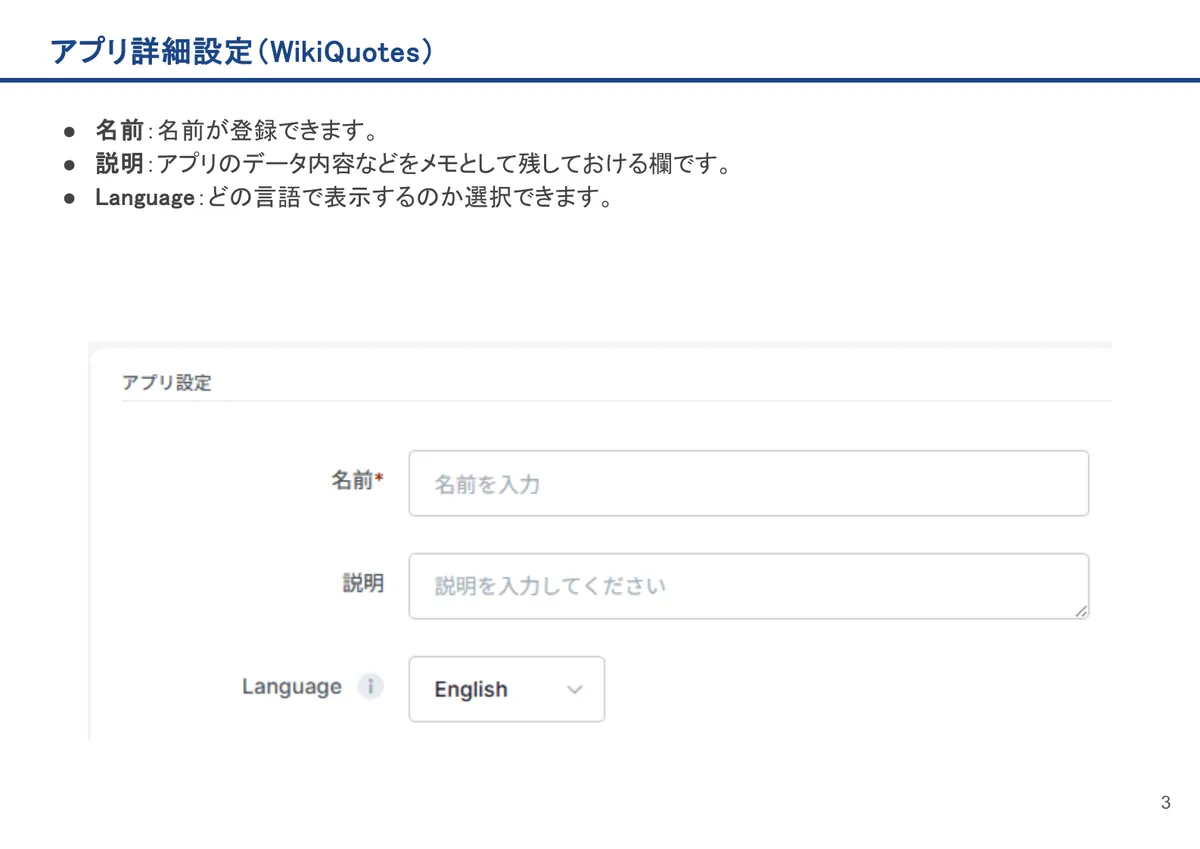Click the slide title アプリ詳細設定（WikiQuotes）
This screenshot has height=849, width=1200.
(x=242, y=51)
